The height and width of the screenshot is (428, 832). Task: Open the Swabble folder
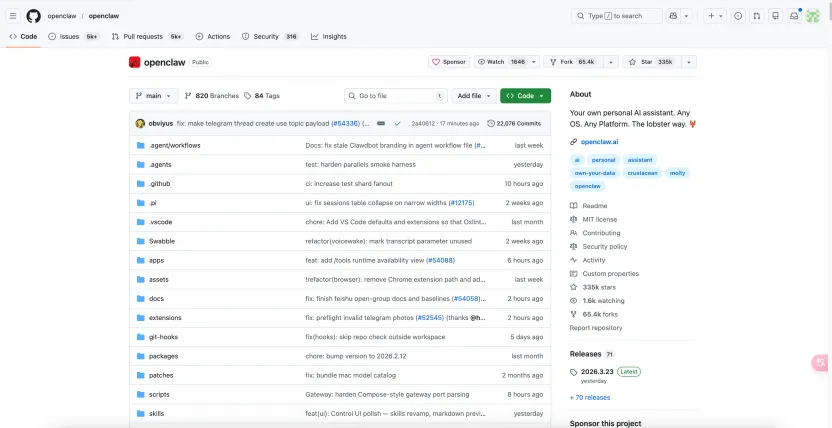pos(162,241)
